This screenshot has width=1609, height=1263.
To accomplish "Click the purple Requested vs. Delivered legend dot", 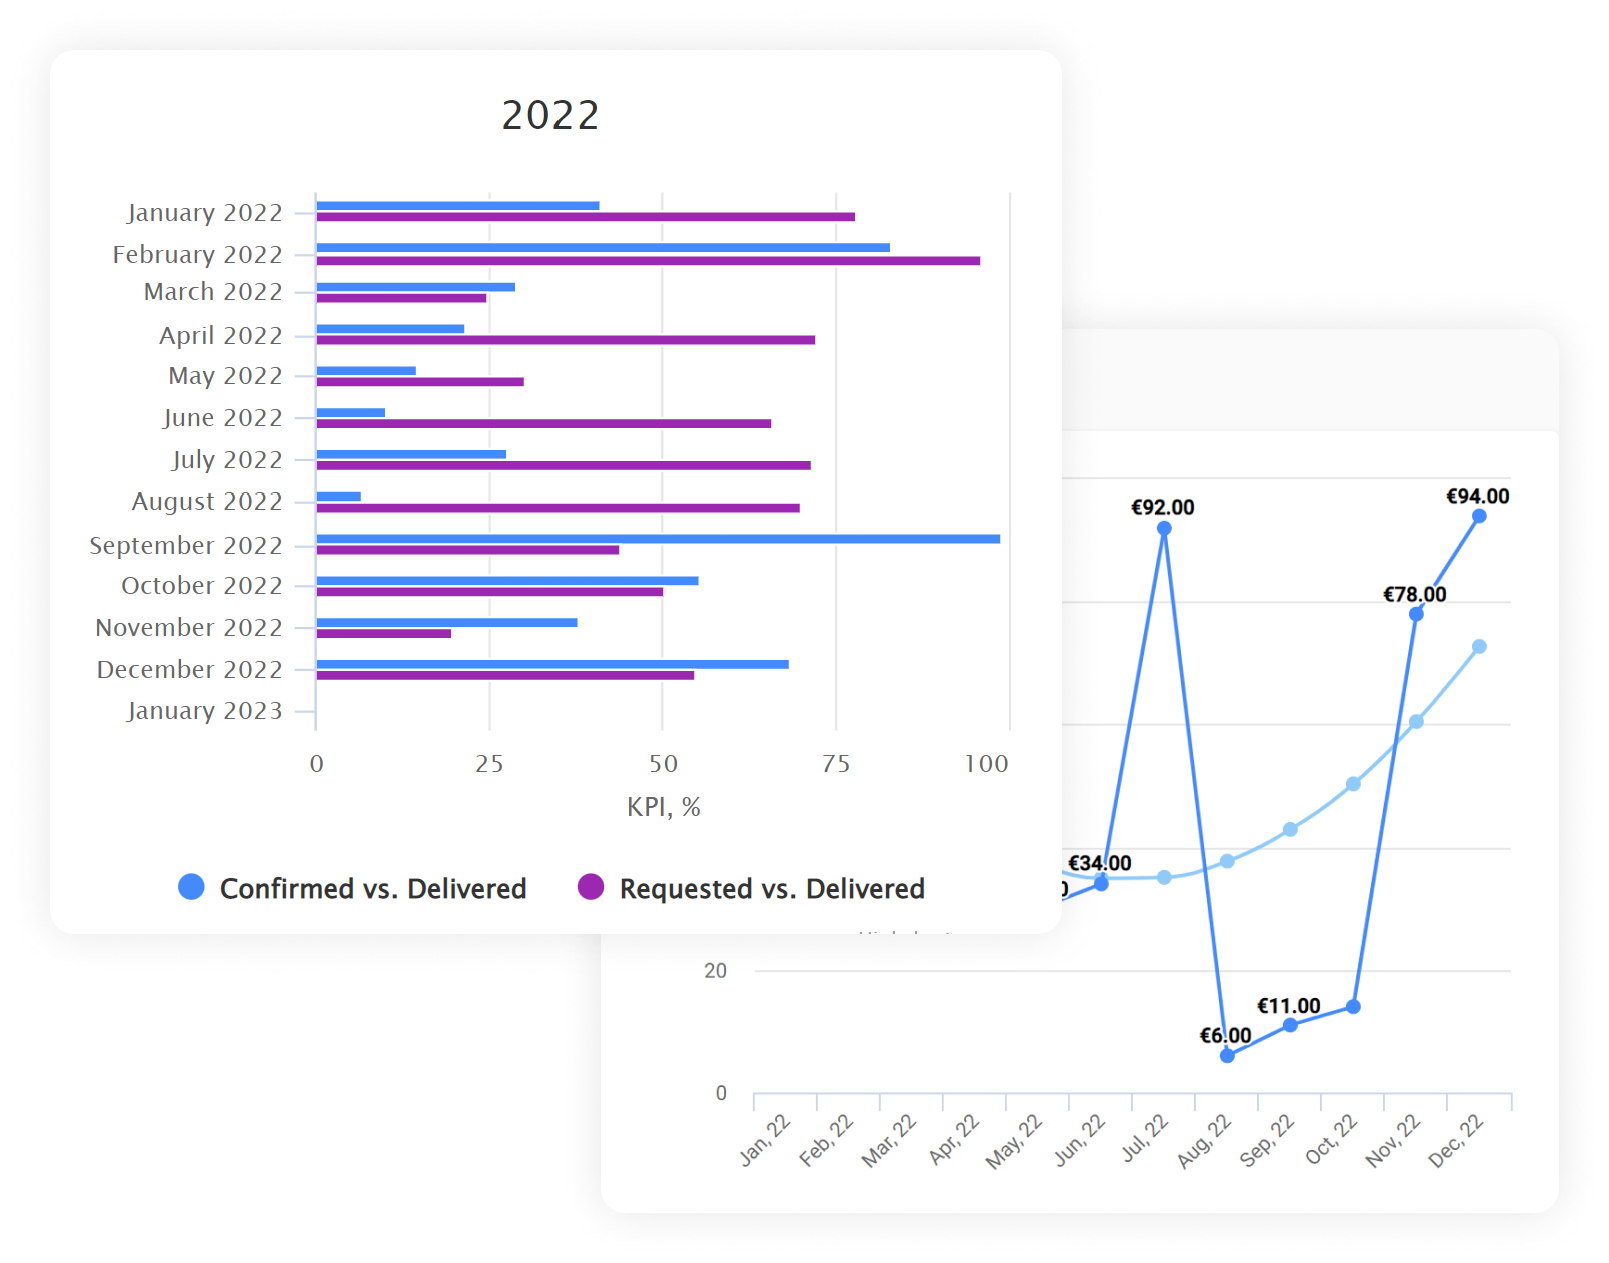I will pyautogui.click(x=591, y=887).
